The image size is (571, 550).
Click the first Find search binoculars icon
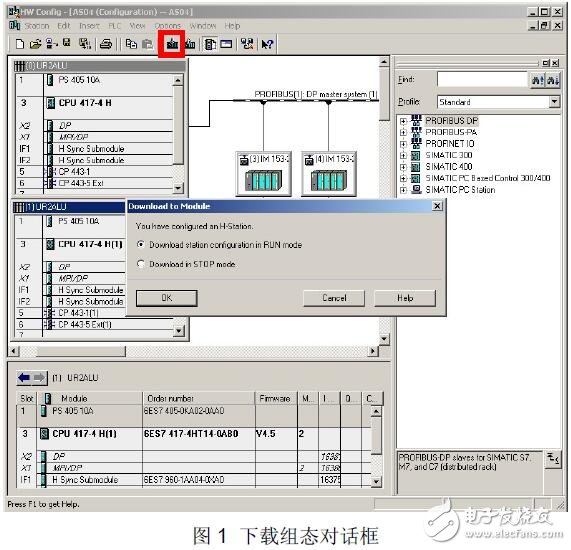tap(537, 80)
